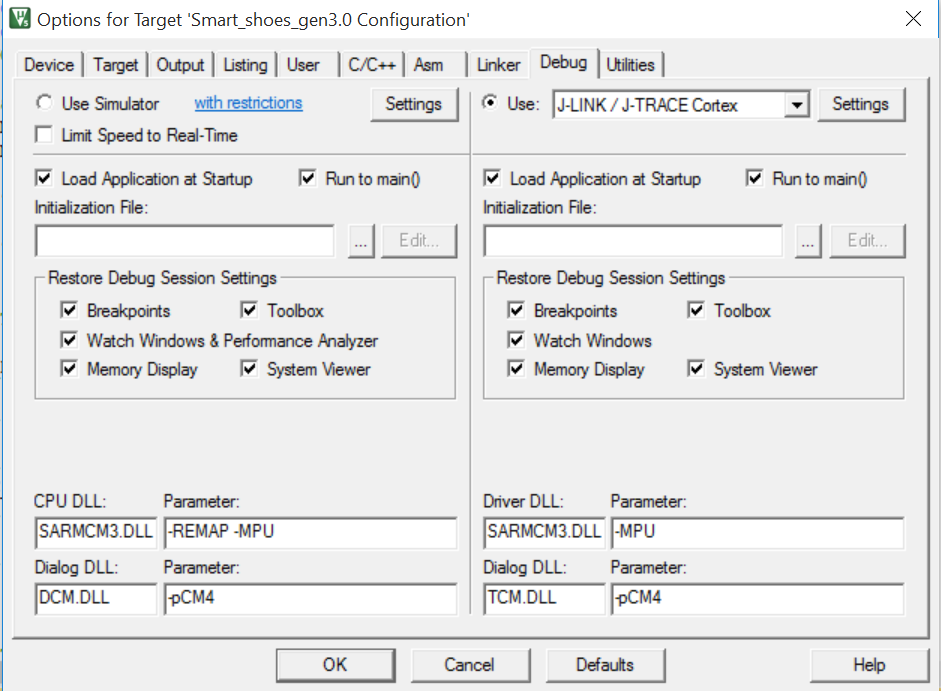The width and height of the screenshot is (941, 691).
Task: Toggle Watch Windows & Performance Analyzer checkbox
Action: 69,340
